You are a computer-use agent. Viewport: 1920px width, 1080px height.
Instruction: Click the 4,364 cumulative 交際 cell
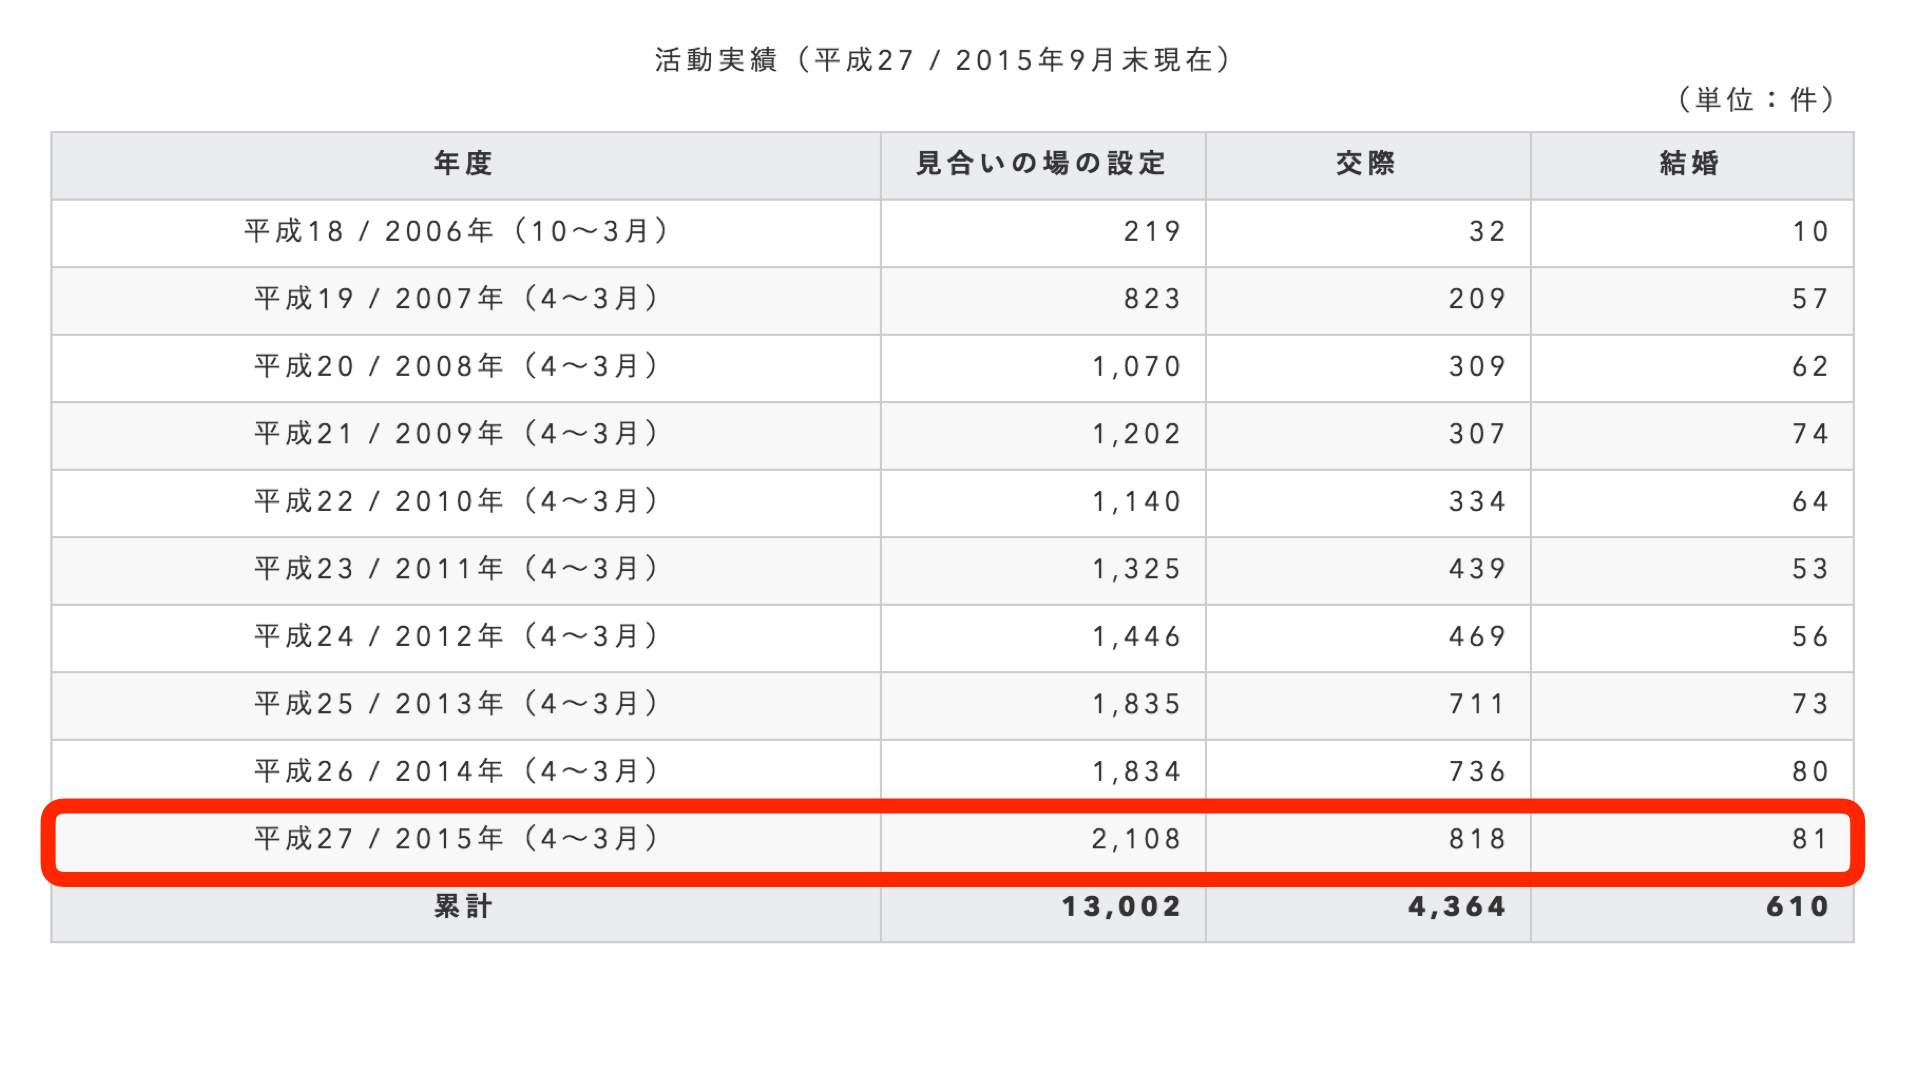[1457, 907]
